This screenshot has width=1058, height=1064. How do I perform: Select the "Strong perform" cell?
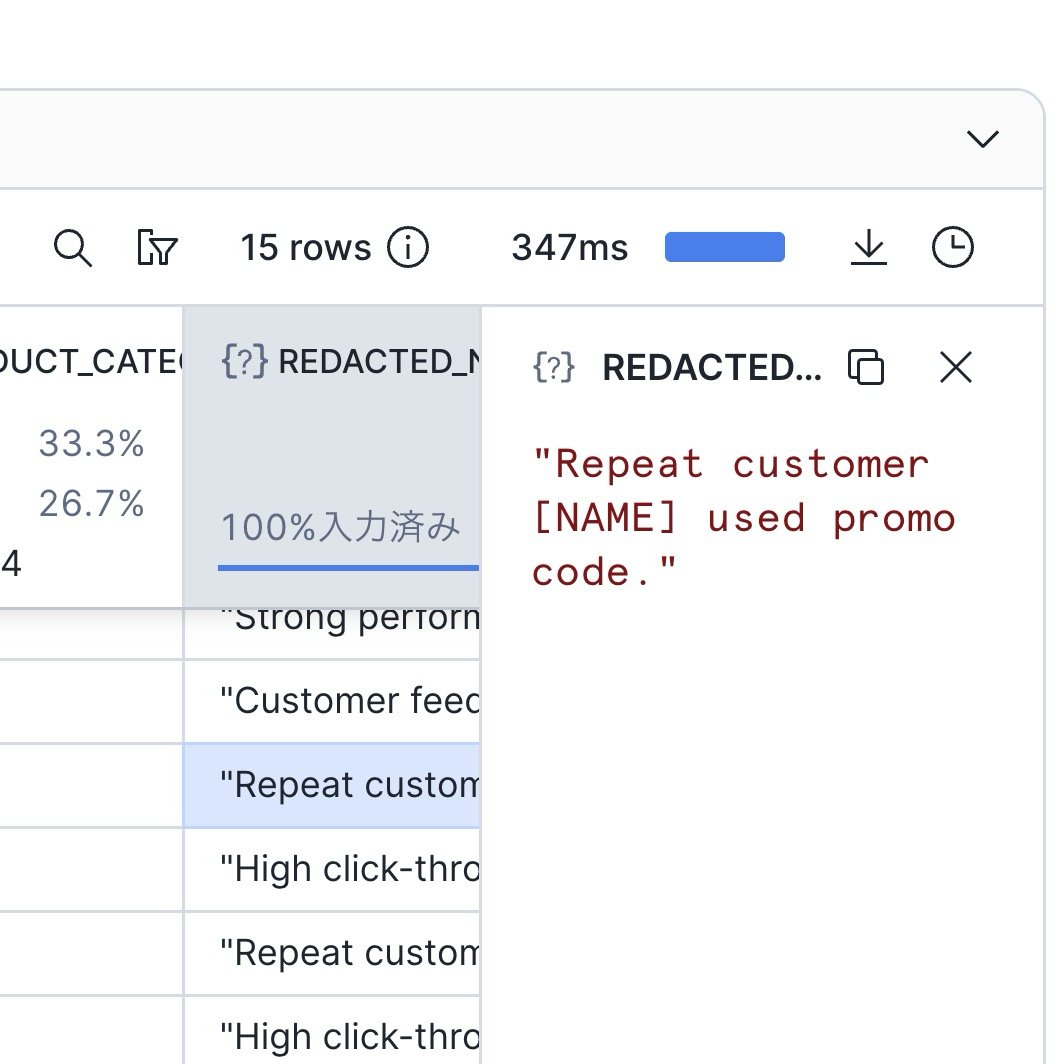[x=332, y=633]
